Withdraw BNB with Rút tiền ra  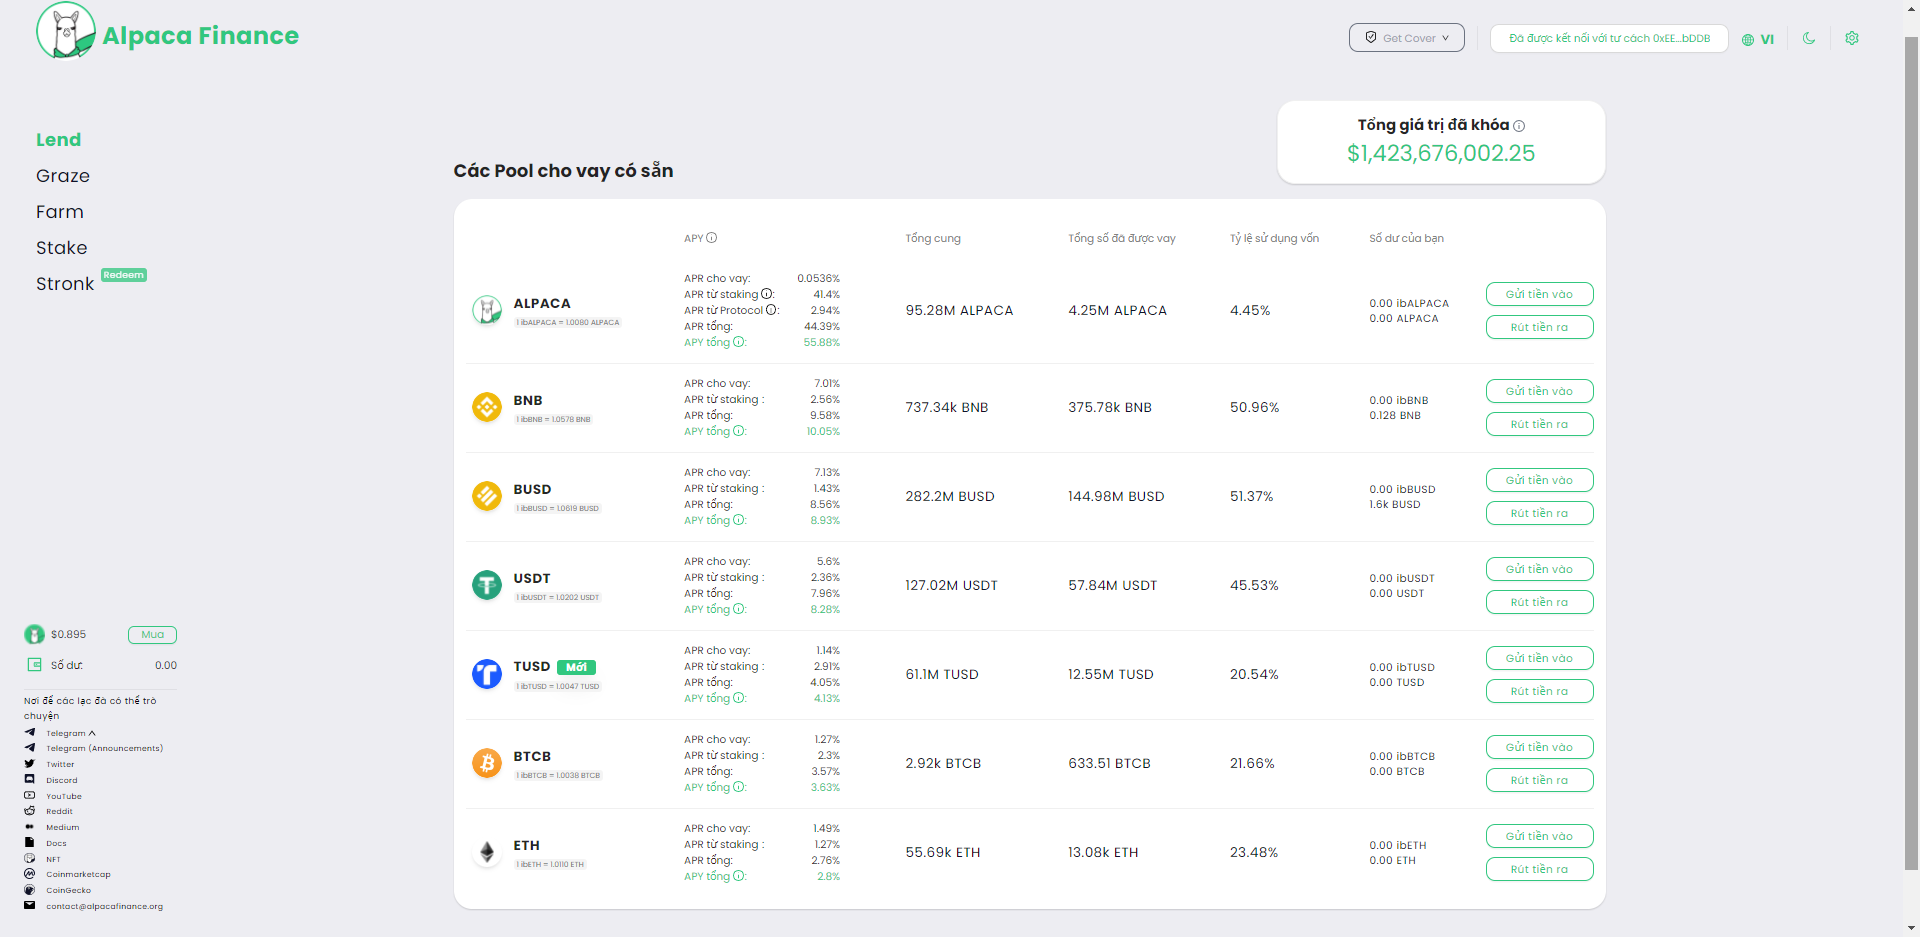tap(1539, 424)
